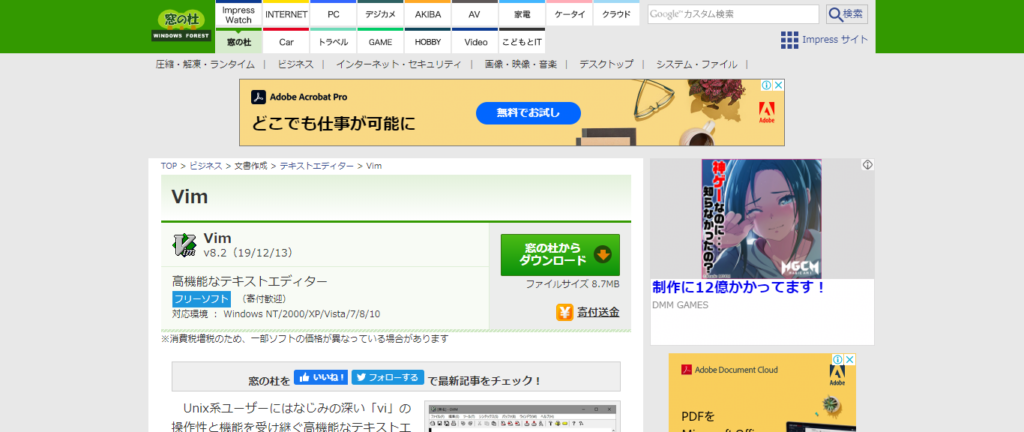Select the 窓の杜 tab

(x=238, y=42)
